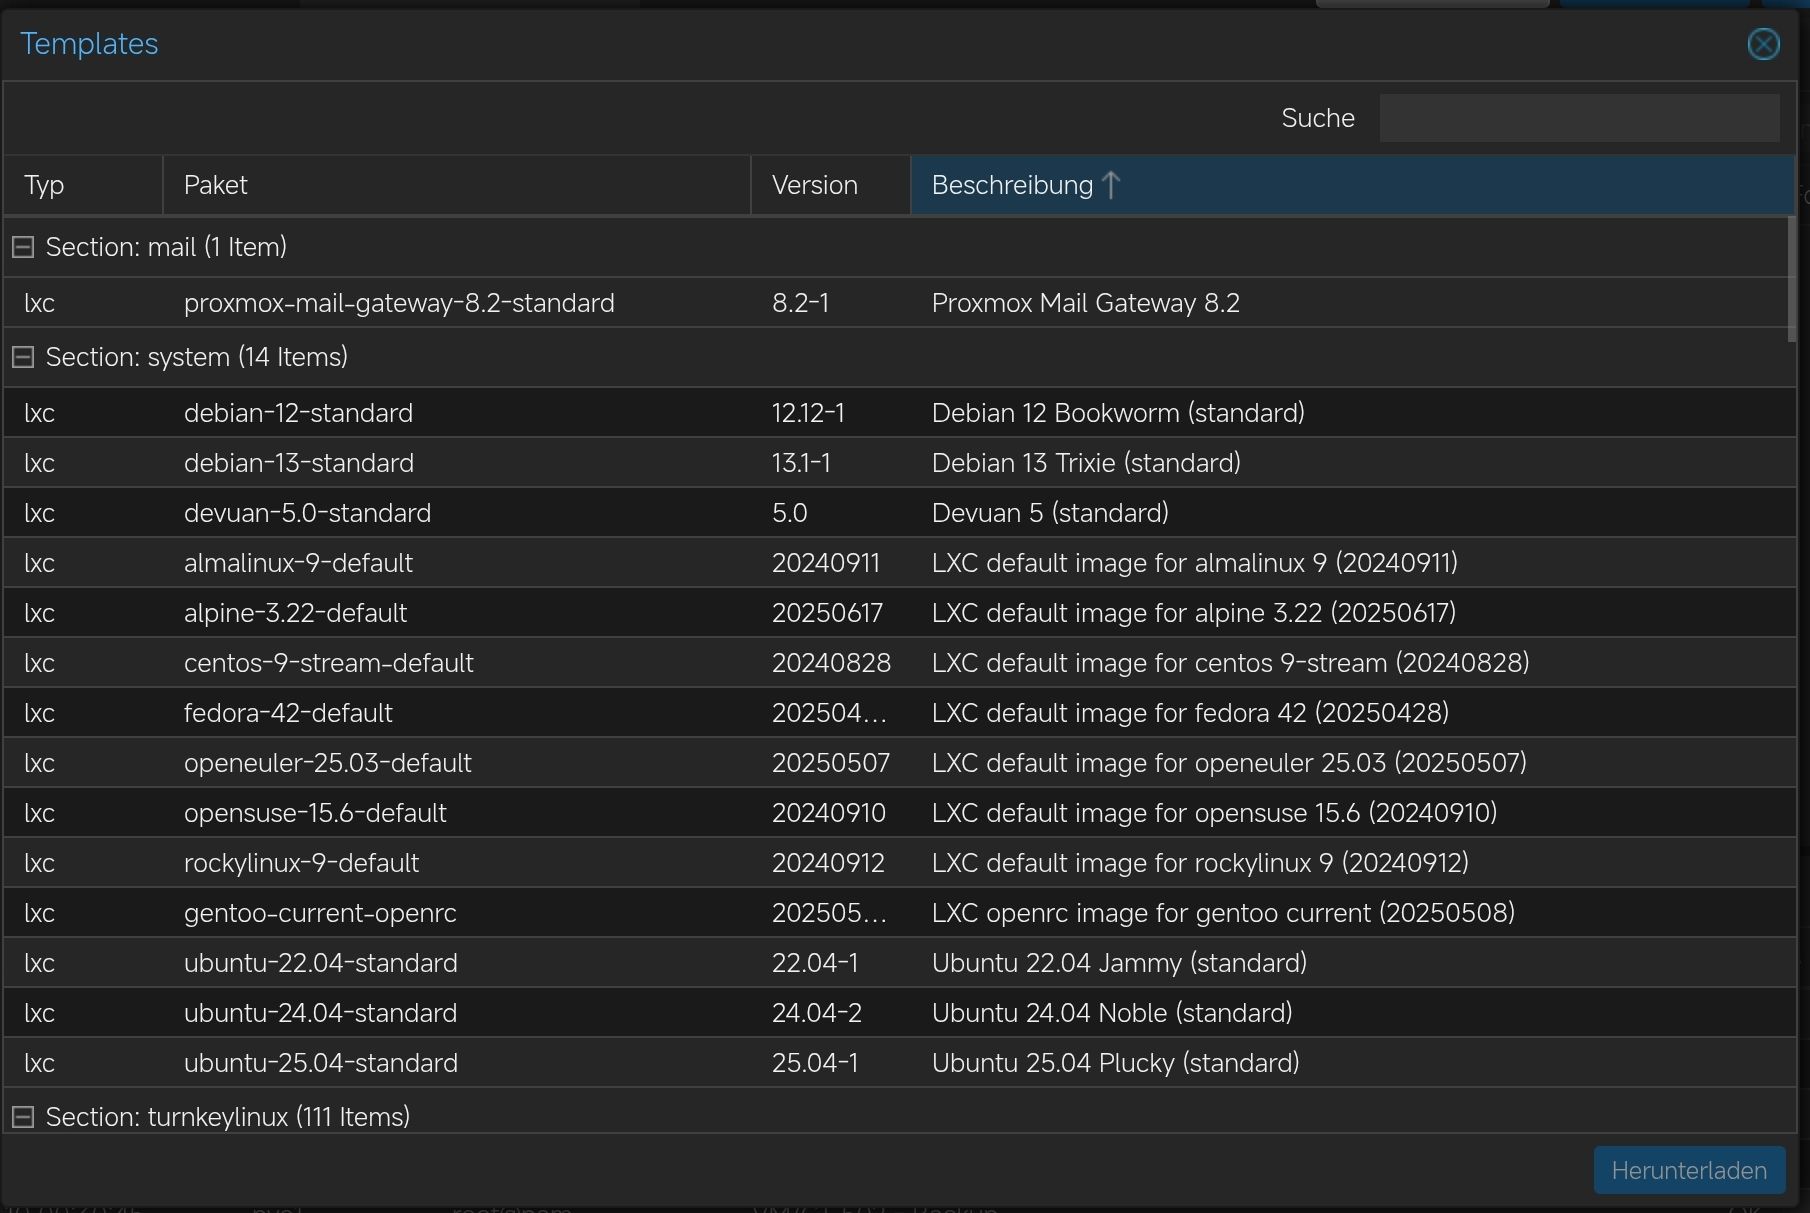1810x1213 pixels.
Task: Click the version cell 20240828
Action: point(831,663)
